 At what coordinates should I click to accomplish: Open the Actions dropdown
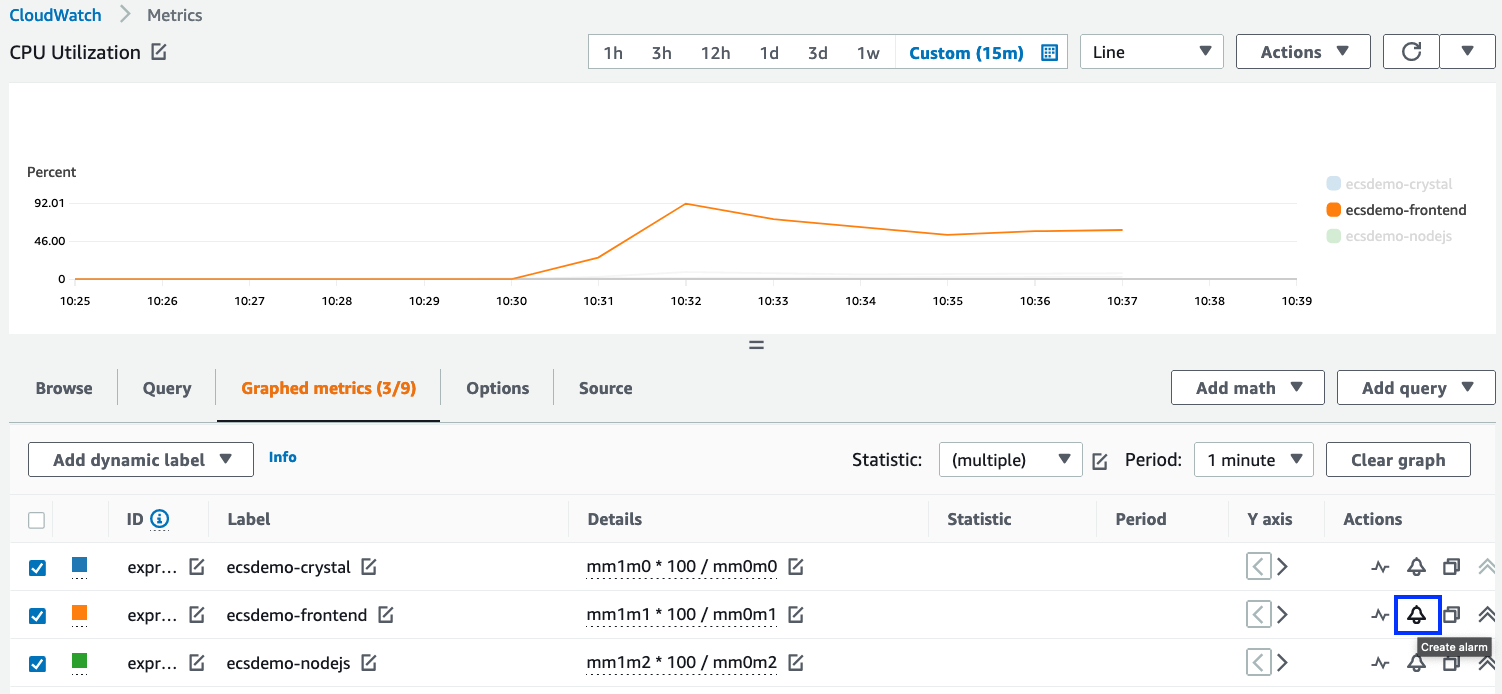1302,51
